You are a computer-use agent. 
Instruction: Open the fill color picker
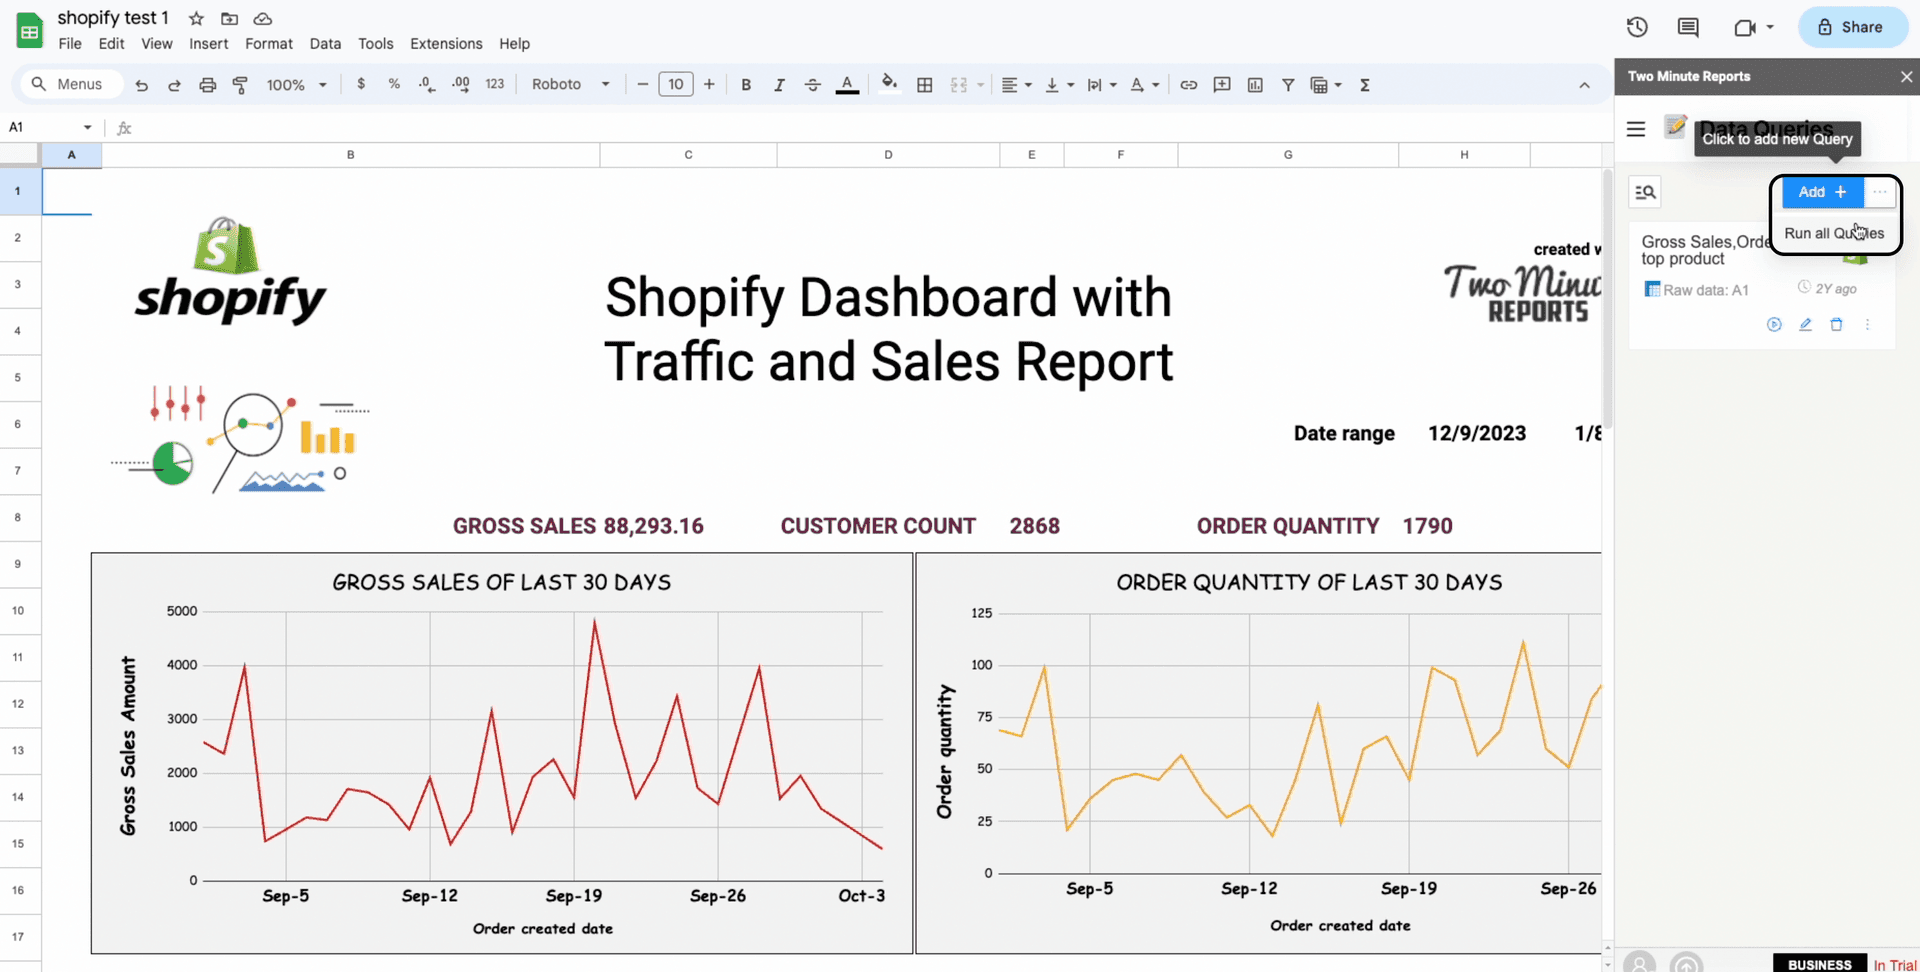coord(889,84)
